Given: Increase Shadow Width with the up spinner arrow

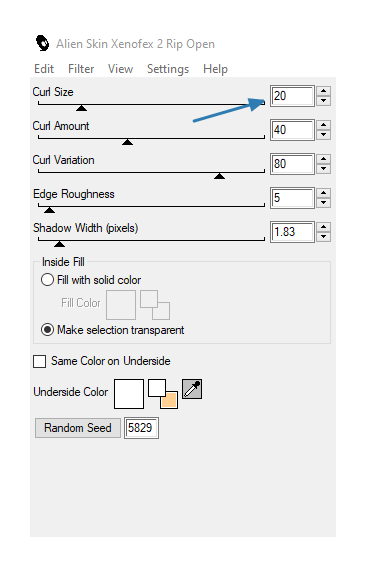Looking at the screenshot, I should click(x=323, y=227).
